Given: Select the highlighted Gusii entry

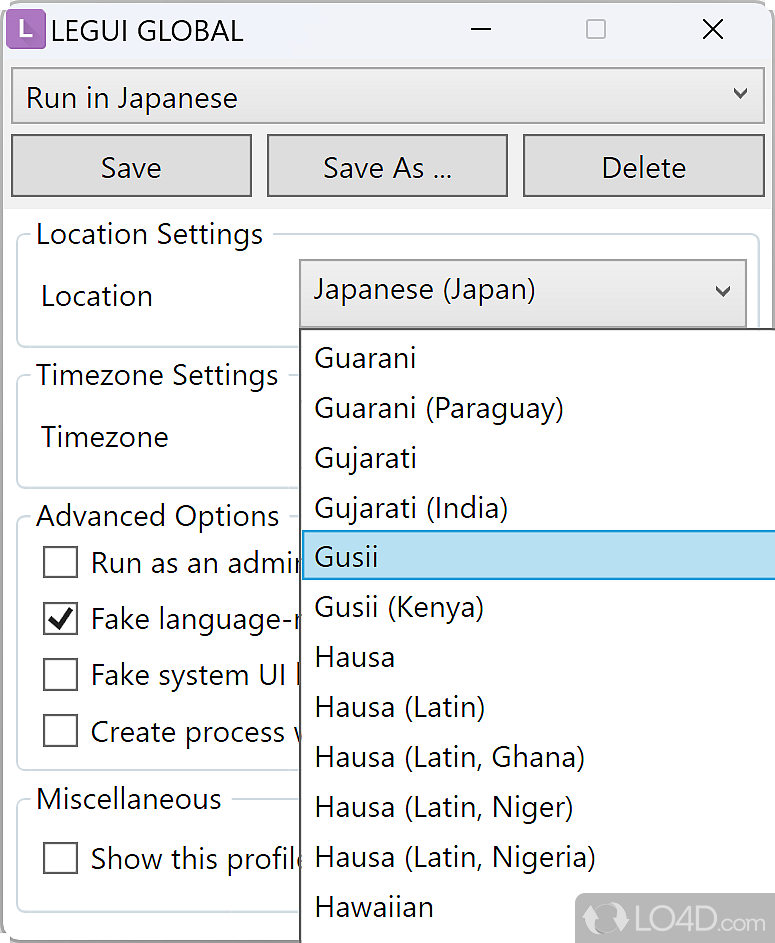Looking at the screenshot, I should [x=346, y=557].
